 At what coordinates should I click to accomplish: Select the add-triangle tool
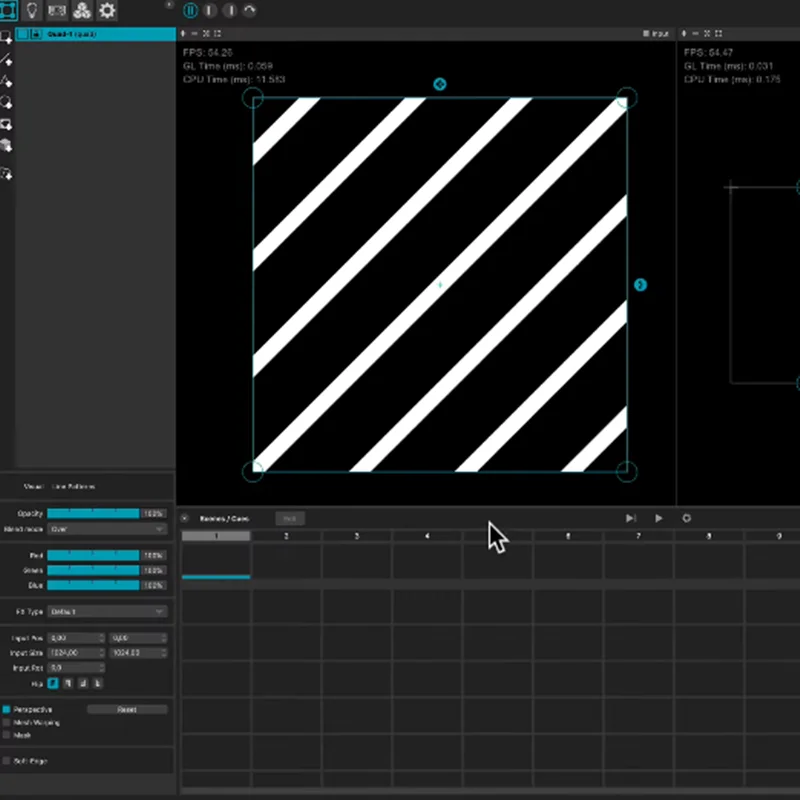pos(6,81)
